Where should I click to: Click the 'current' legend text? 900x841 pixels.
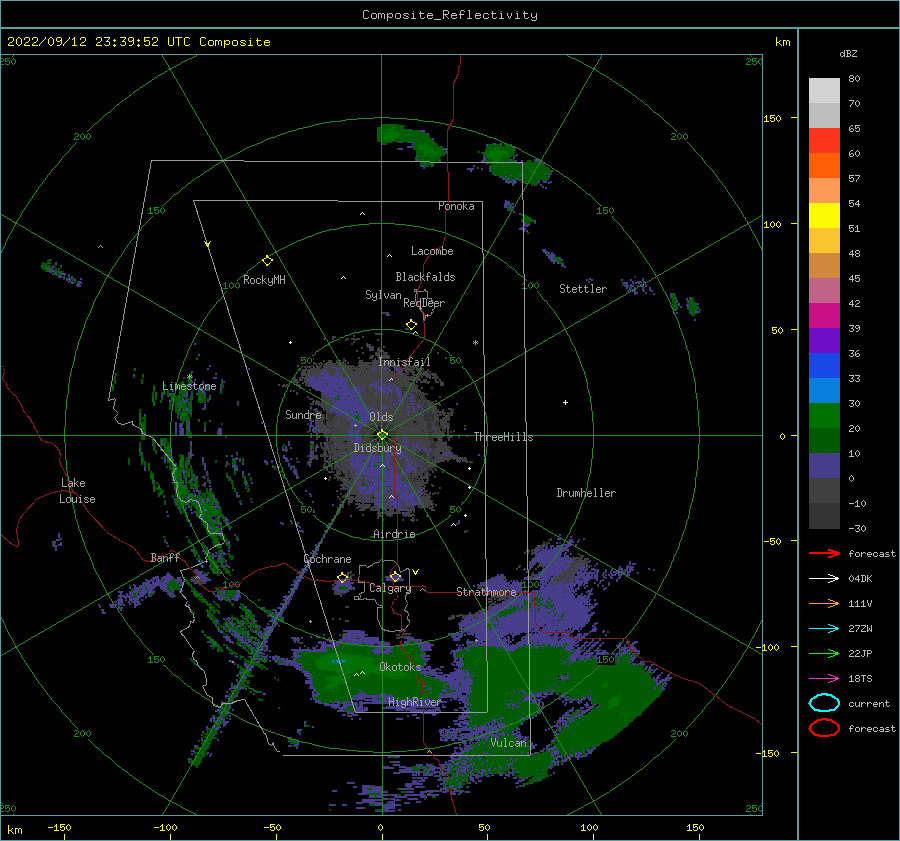point(869,703)
